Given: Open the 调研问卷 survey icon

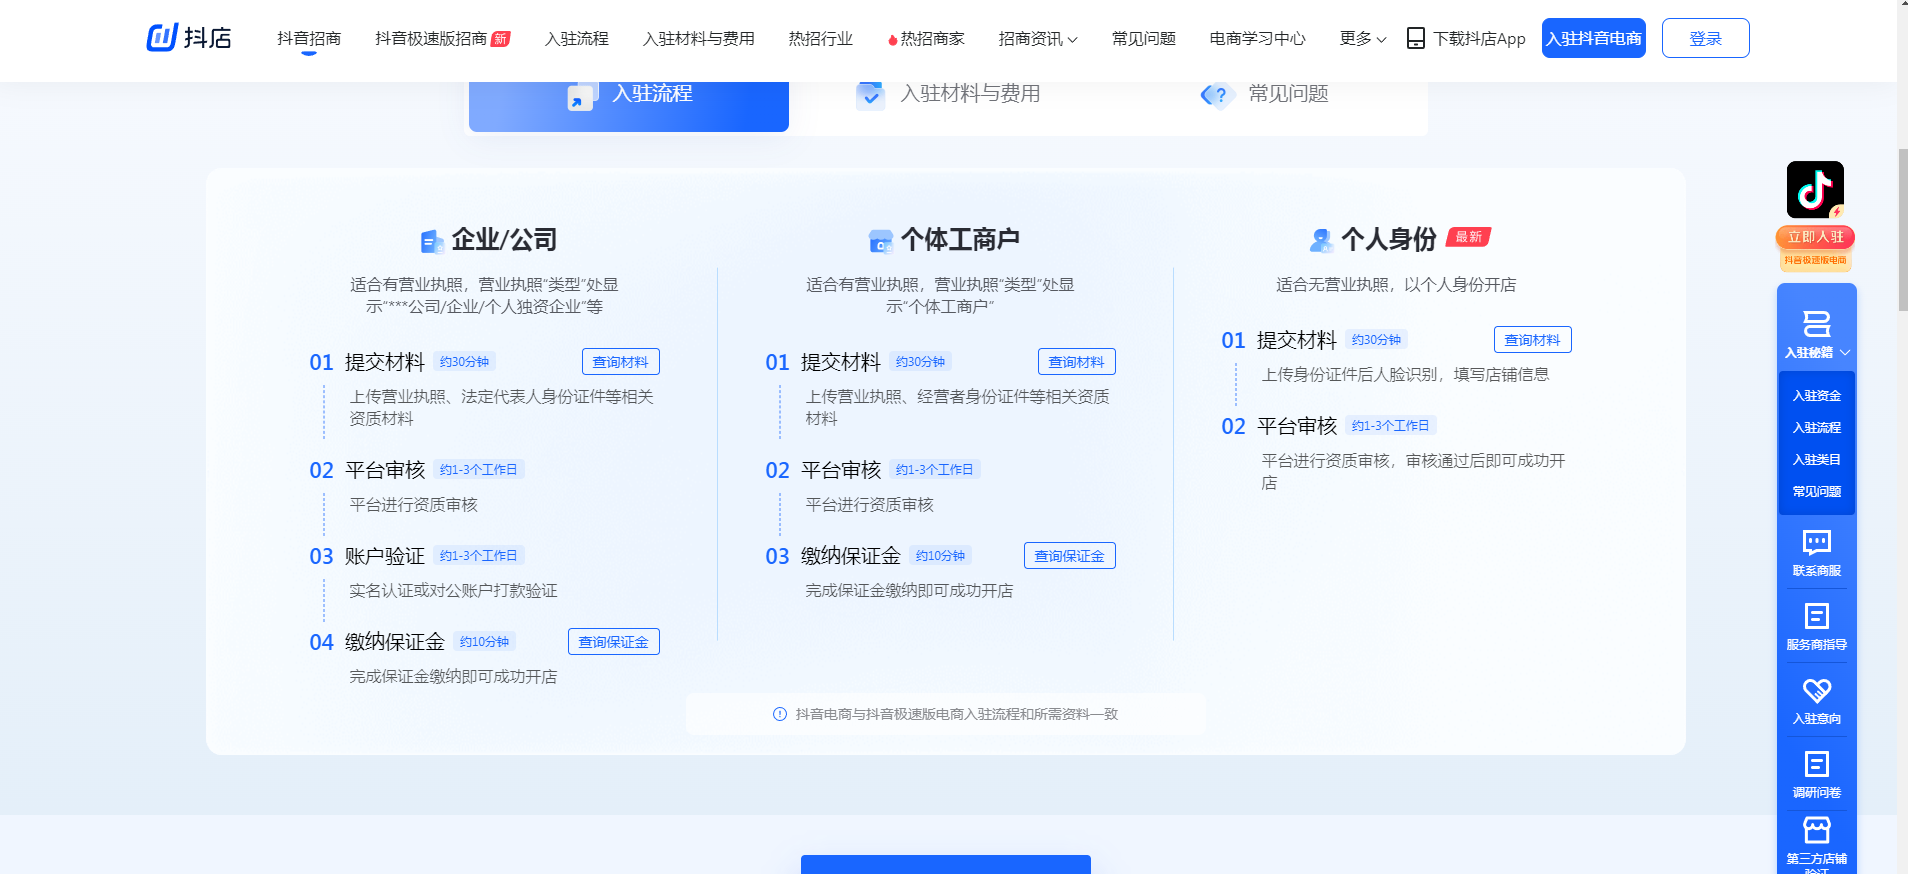Looking at the screenshot, I should point(1816,764).
